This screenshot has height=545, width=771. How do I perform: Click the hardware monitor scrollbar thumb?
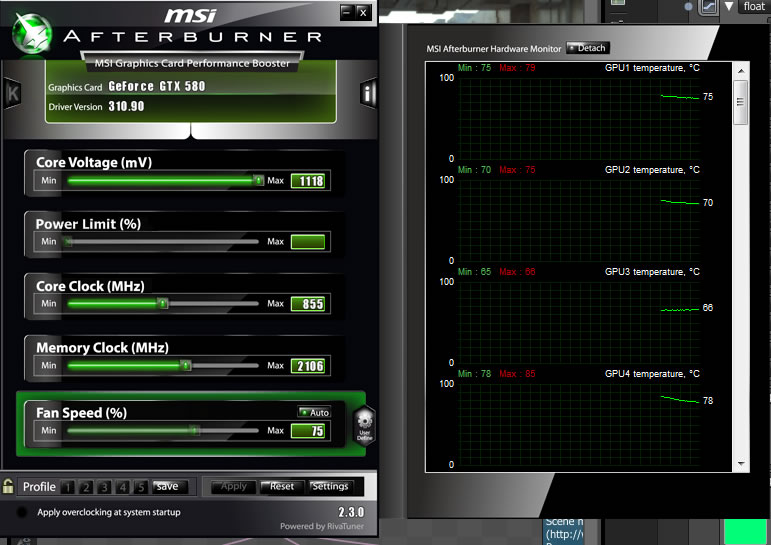741,102
